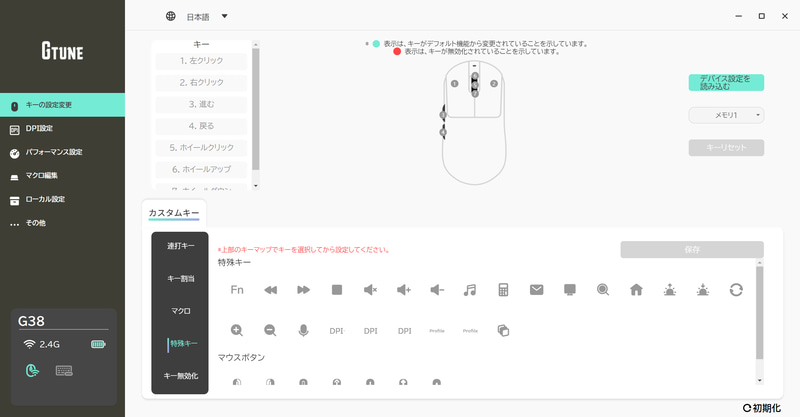Click the teal mouse device icon under G38

[32, 371]
